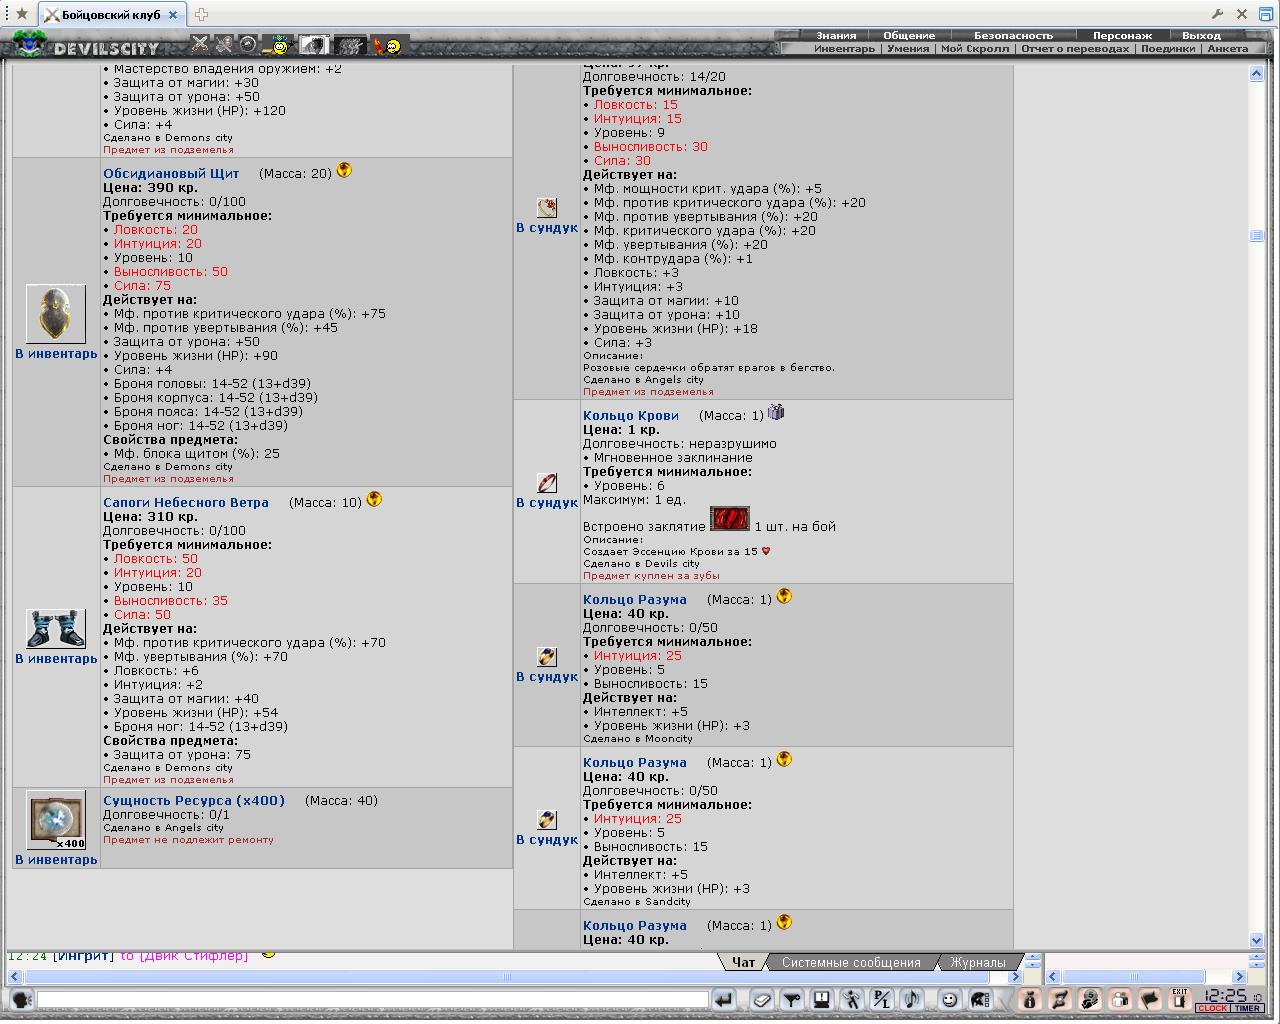The image size is (1280, 1024).
Task: Click the flag icon in bottom bar
Action: (1150, 998)
